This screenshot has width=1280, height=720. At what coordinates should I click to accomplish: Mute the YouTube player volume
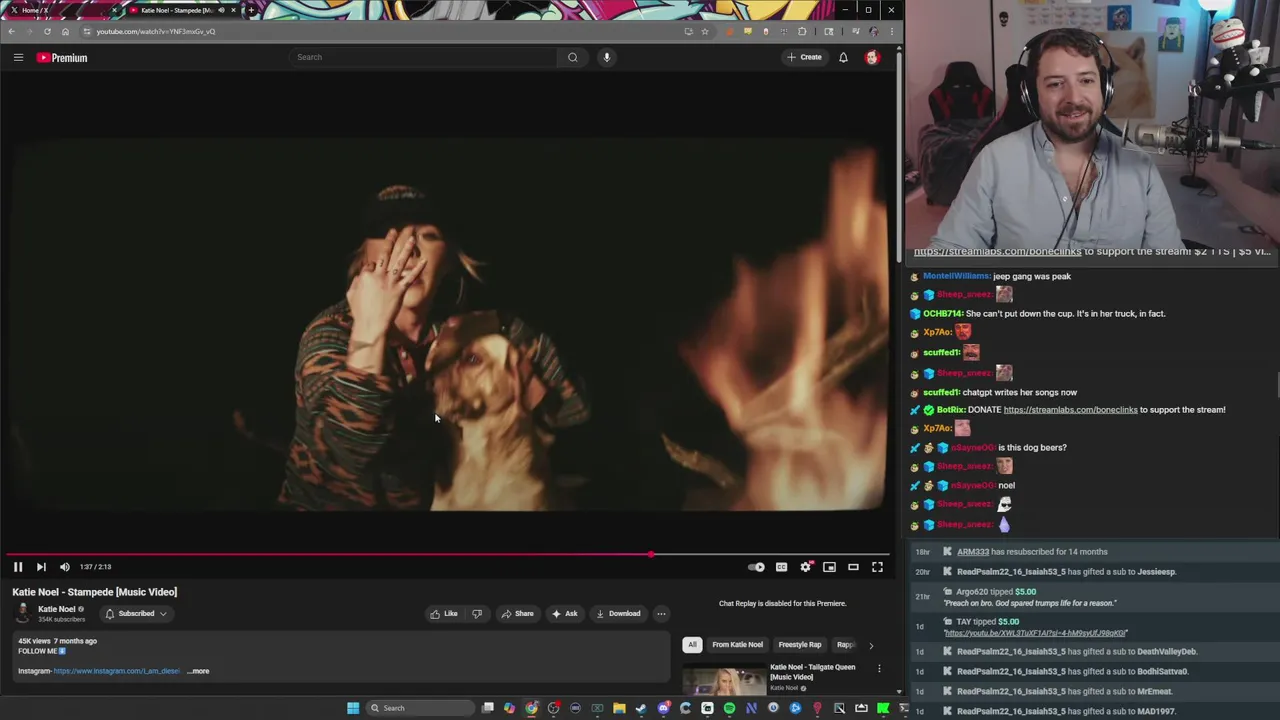click(x=65, y=567)
